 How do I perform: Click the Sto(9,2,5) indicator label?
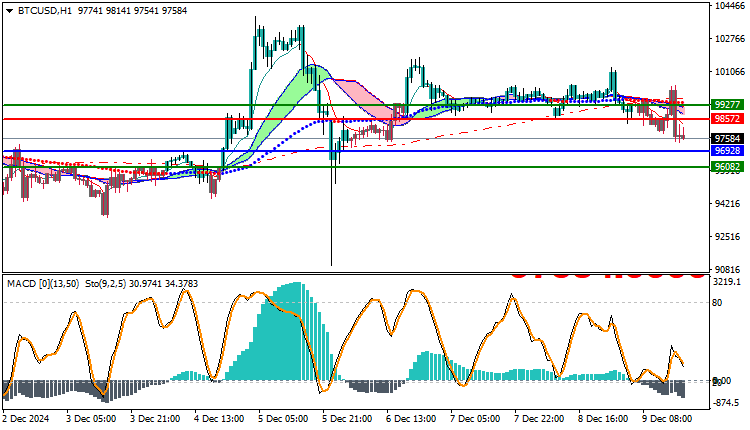[x=105, y=284]
